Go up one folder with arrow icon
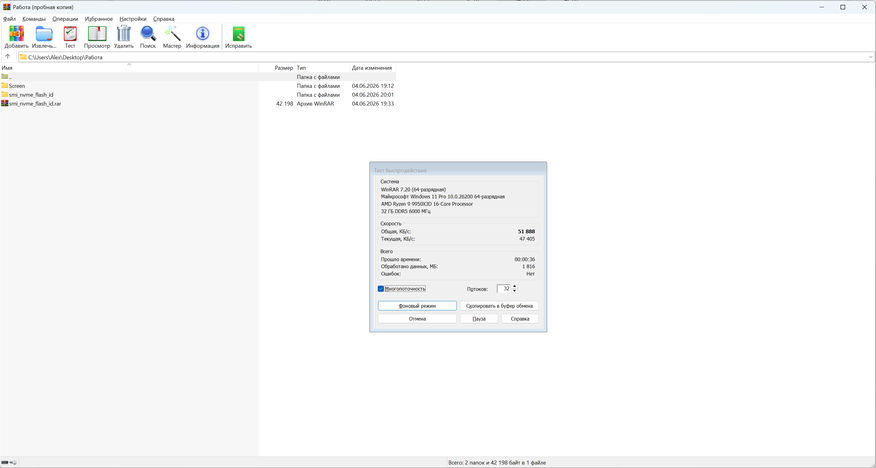Viewport: 876px width, 468px height. (8, 56)
